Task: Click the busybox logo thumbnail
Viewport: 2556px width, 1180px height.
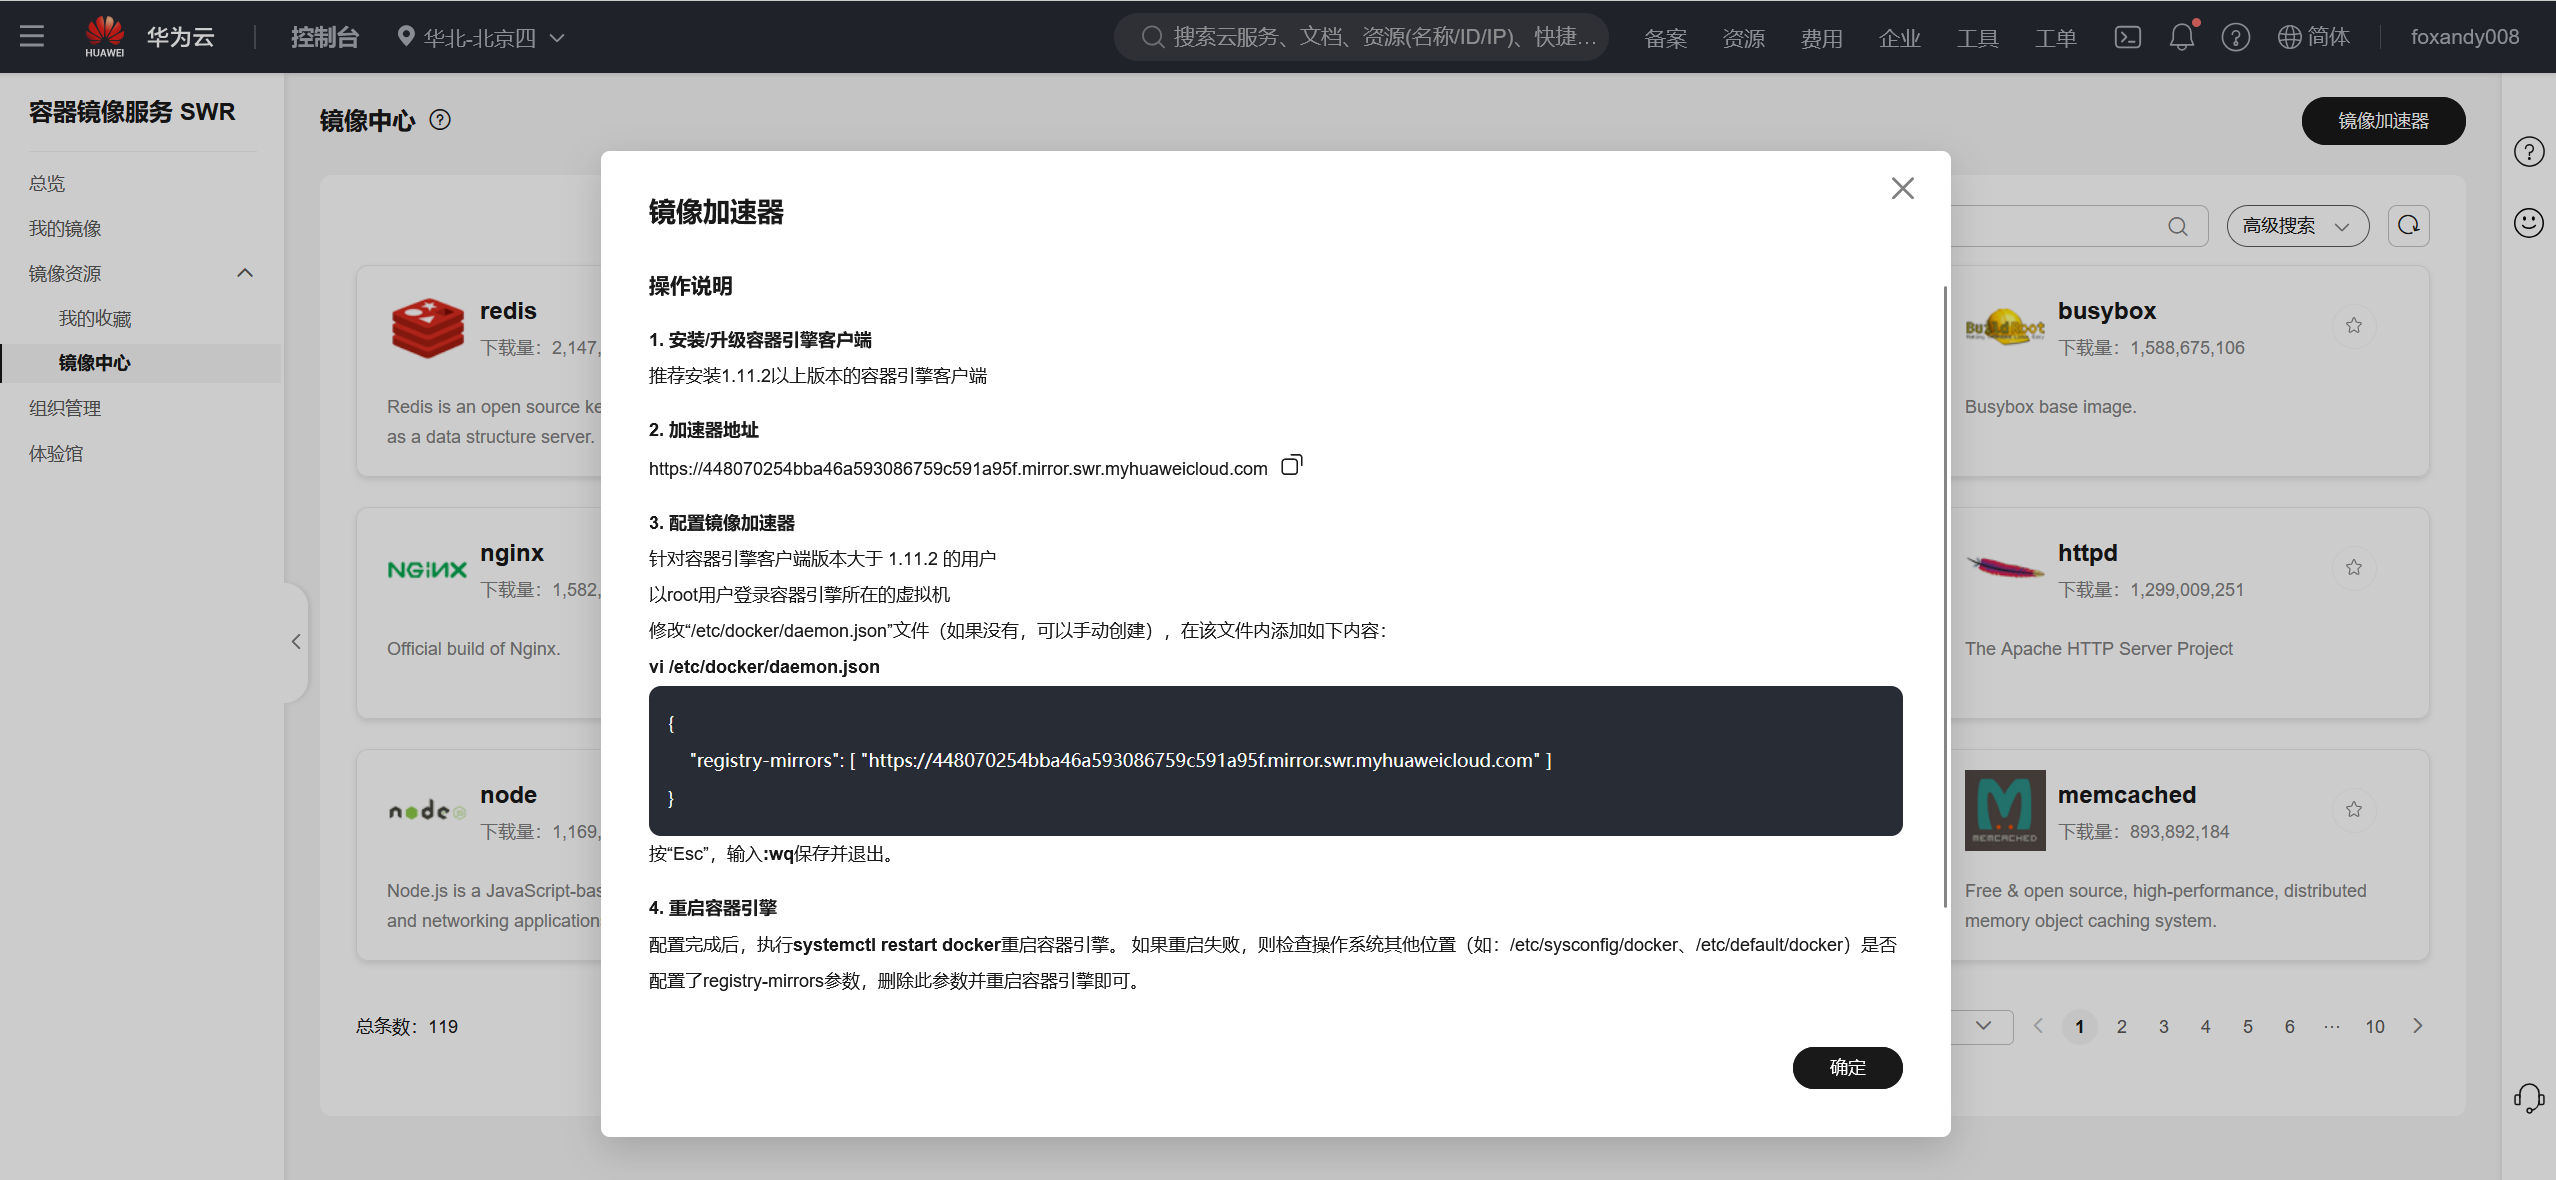Action: point(2005,326)
